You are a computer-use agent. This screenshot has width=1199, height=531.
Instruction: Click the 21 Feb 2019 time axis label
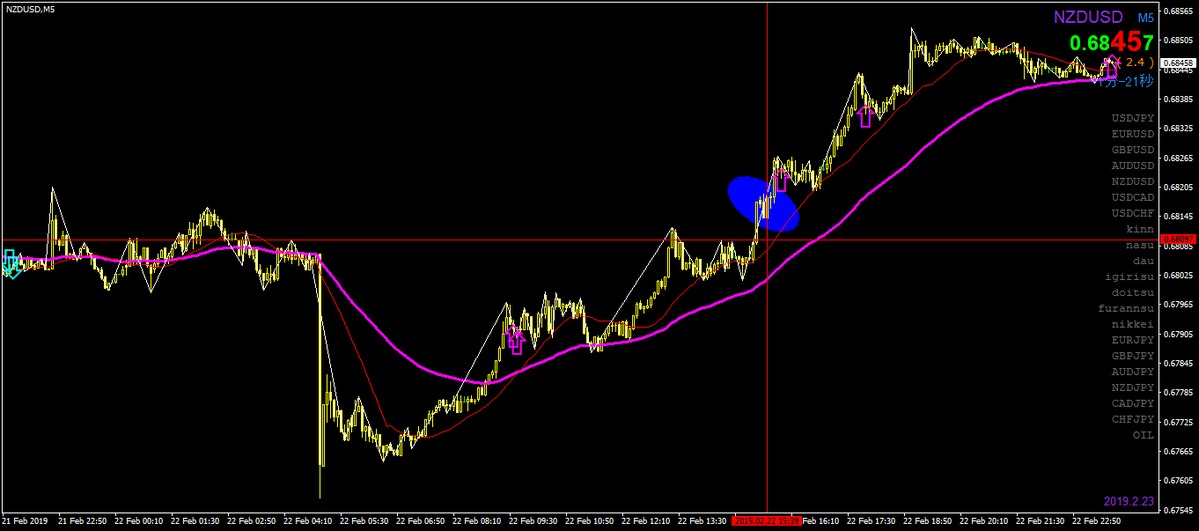tap(25, 521)
